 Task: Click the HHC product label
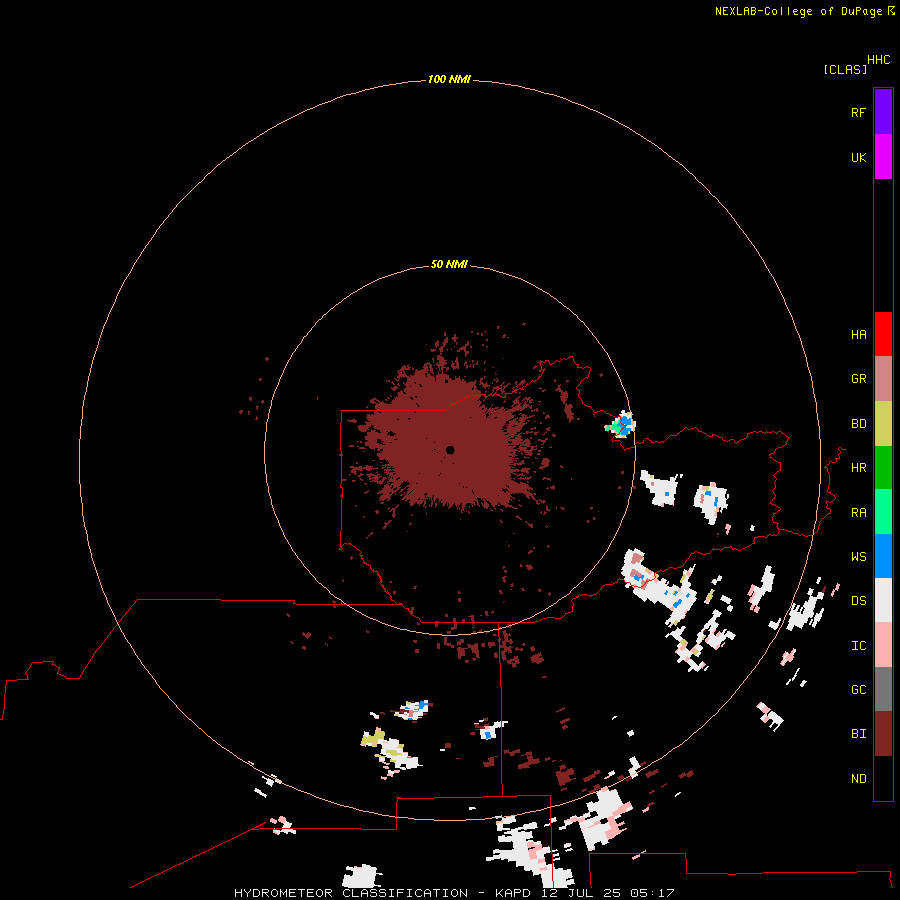878,60
